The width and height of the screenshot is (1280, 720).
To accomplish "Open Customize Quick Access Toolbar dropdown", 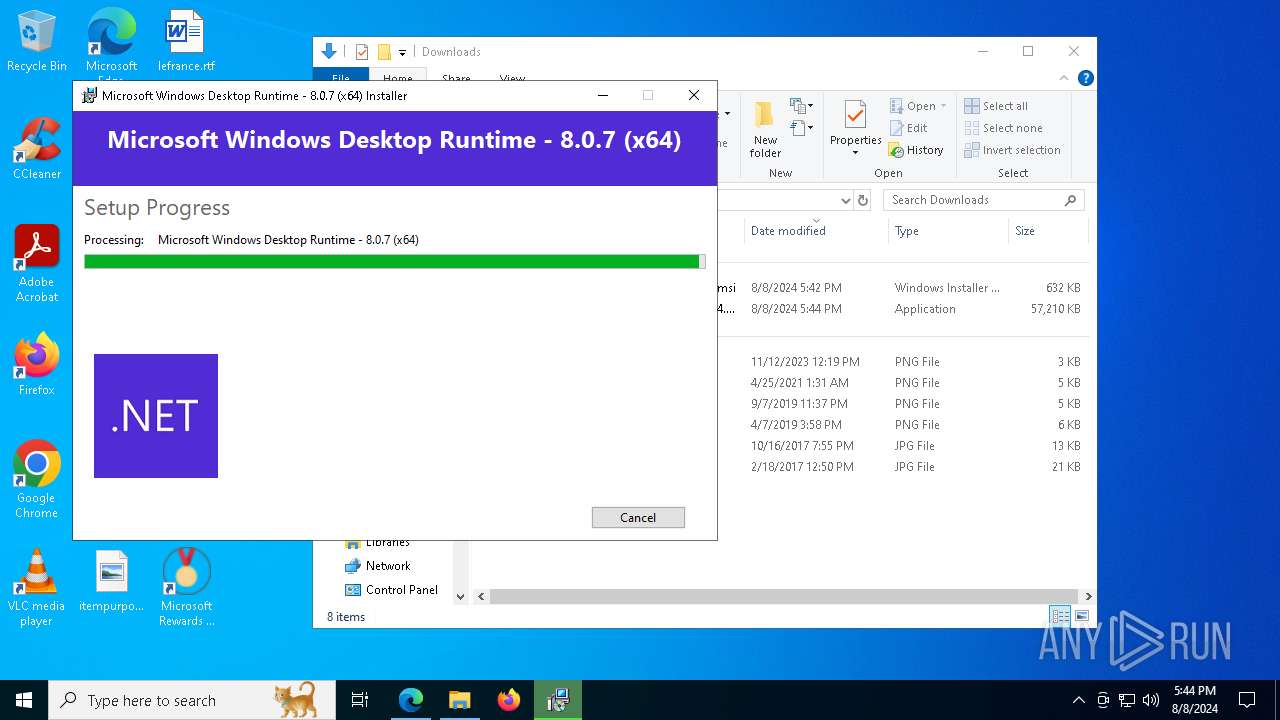I will pyautogui.click(x=402, y=52).
